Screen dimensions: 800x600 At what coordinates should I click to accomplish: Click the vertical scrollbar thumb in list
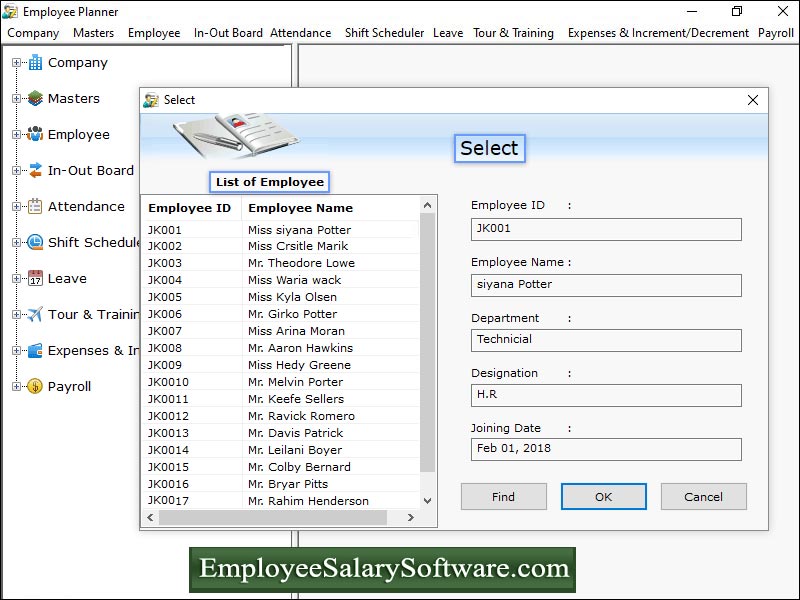(428, 343)
